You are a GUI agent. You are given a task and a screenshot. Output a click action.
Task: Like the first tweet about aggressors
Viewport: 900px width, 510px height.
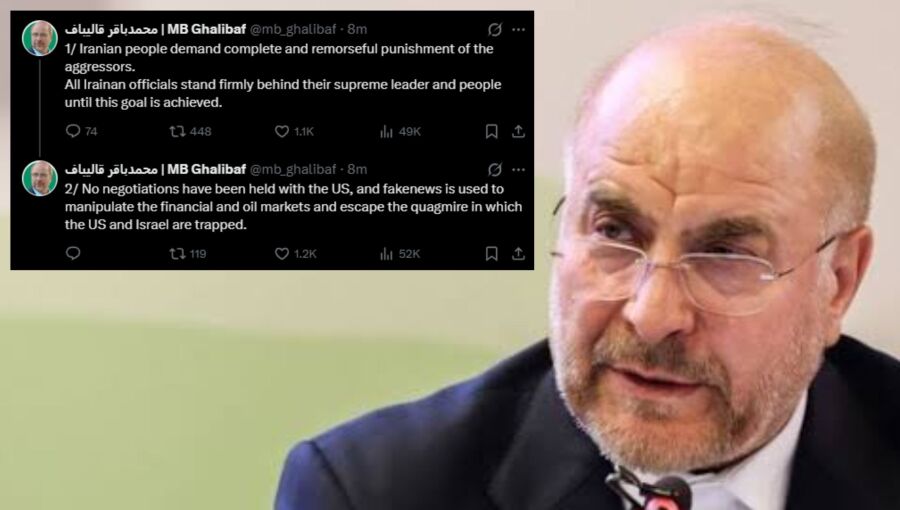(294, 132)
